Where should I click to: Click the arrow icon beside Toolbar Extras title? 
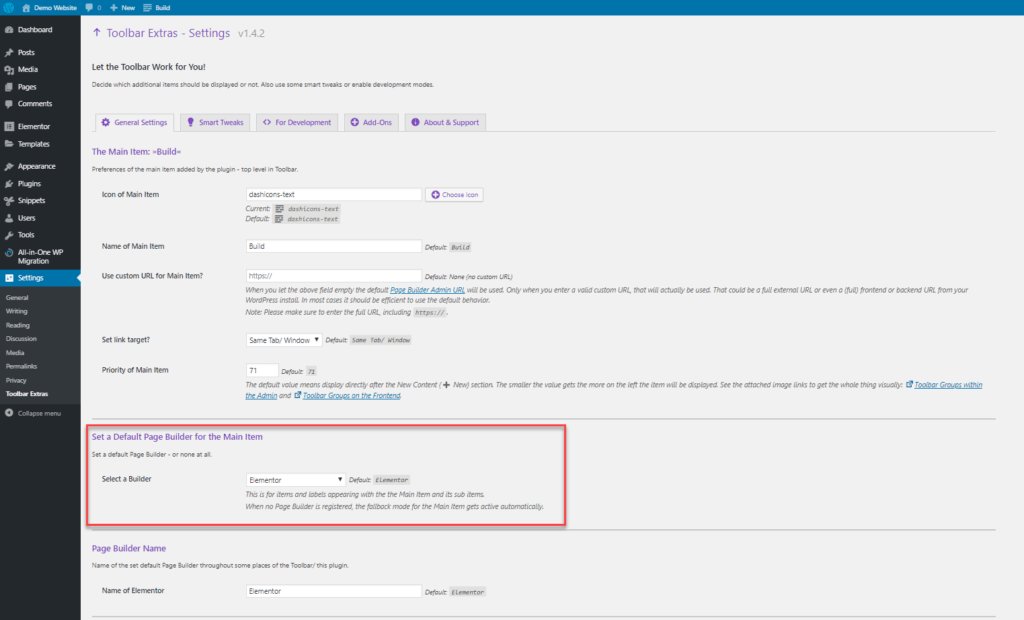pos(97,33)
